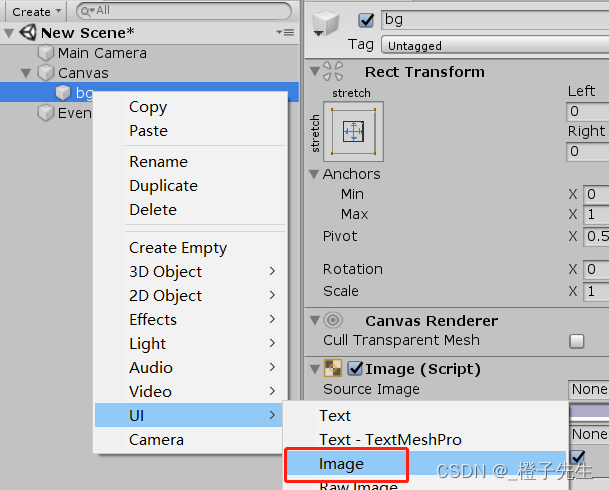
Task: Expand the Effects submenu
Action: [x=188, y=320]
